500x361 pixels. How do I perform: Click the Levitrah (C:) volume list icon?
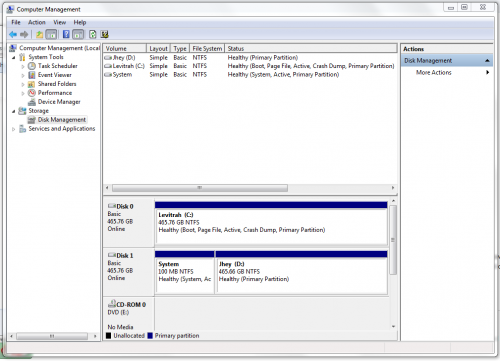108,66
